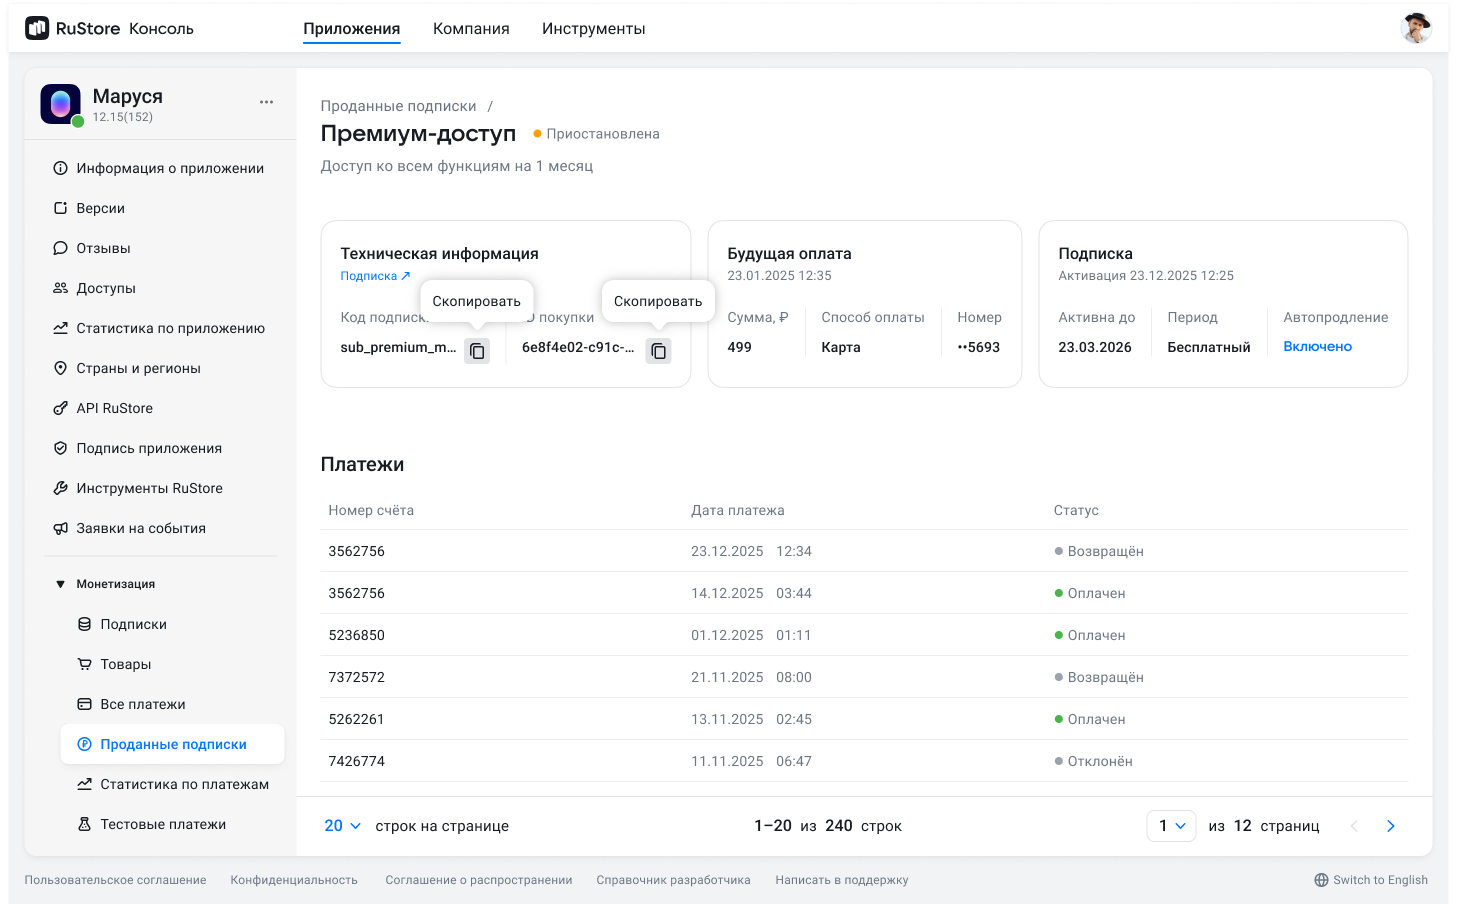Image resolution: width=1457 pixels, height=904 pixels.
Task: Click the RuStore logo icon
Action: coord(37,28)
